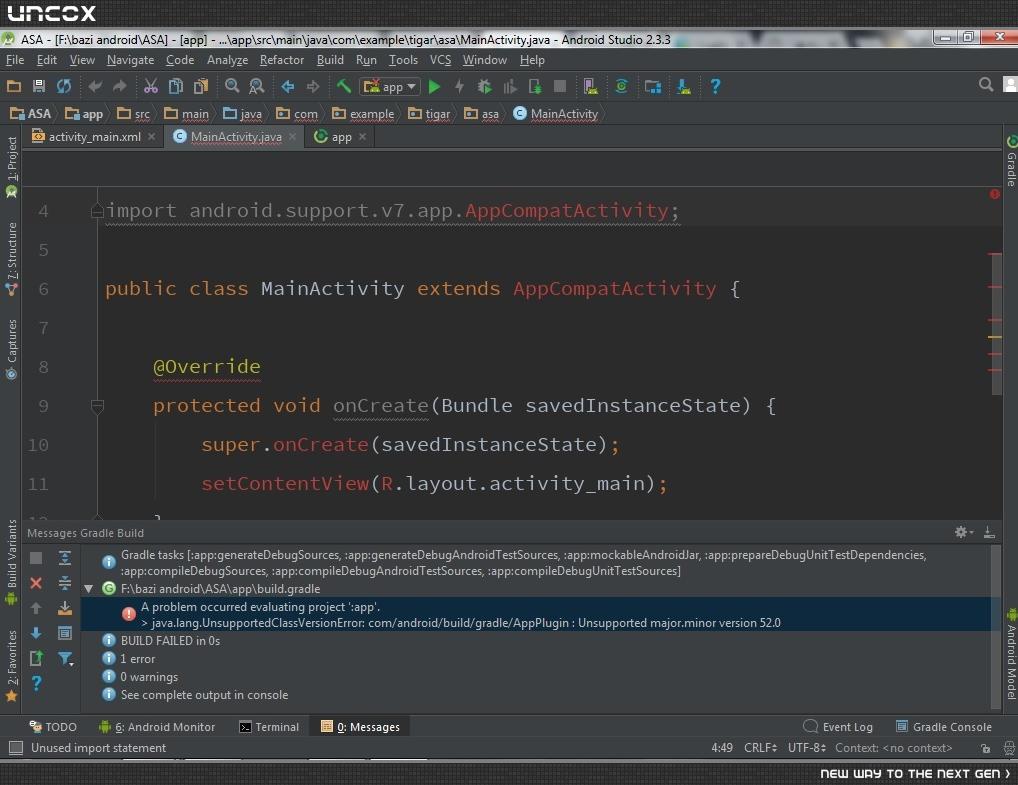
Task: Open the Refactor menu
Action: click(282, 60)
